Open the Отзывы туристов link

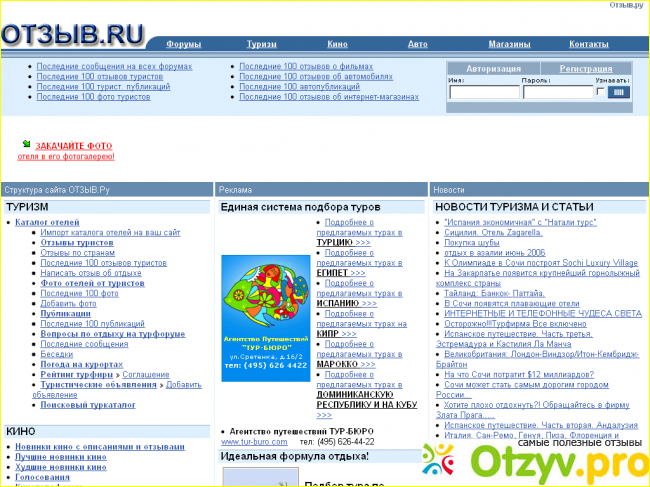pyautogui.click(x=77, y=242)
